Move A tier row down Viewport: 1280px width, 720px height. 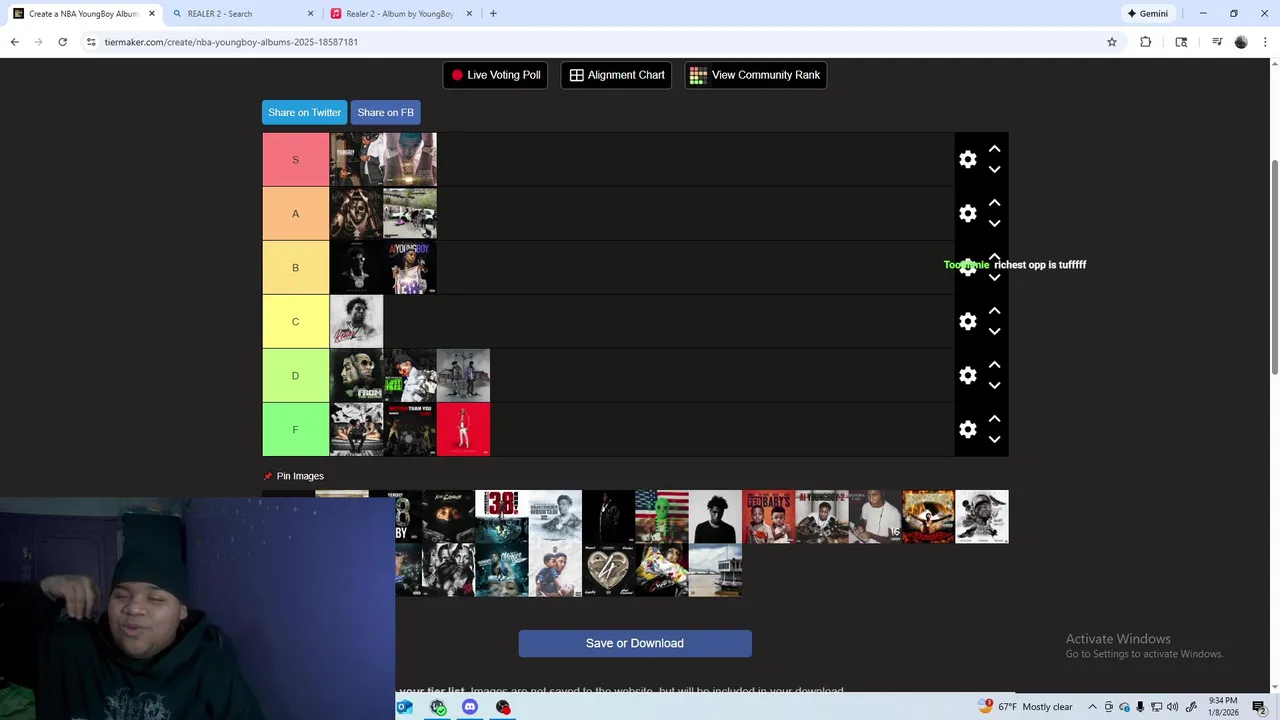[x=994, y=224]
